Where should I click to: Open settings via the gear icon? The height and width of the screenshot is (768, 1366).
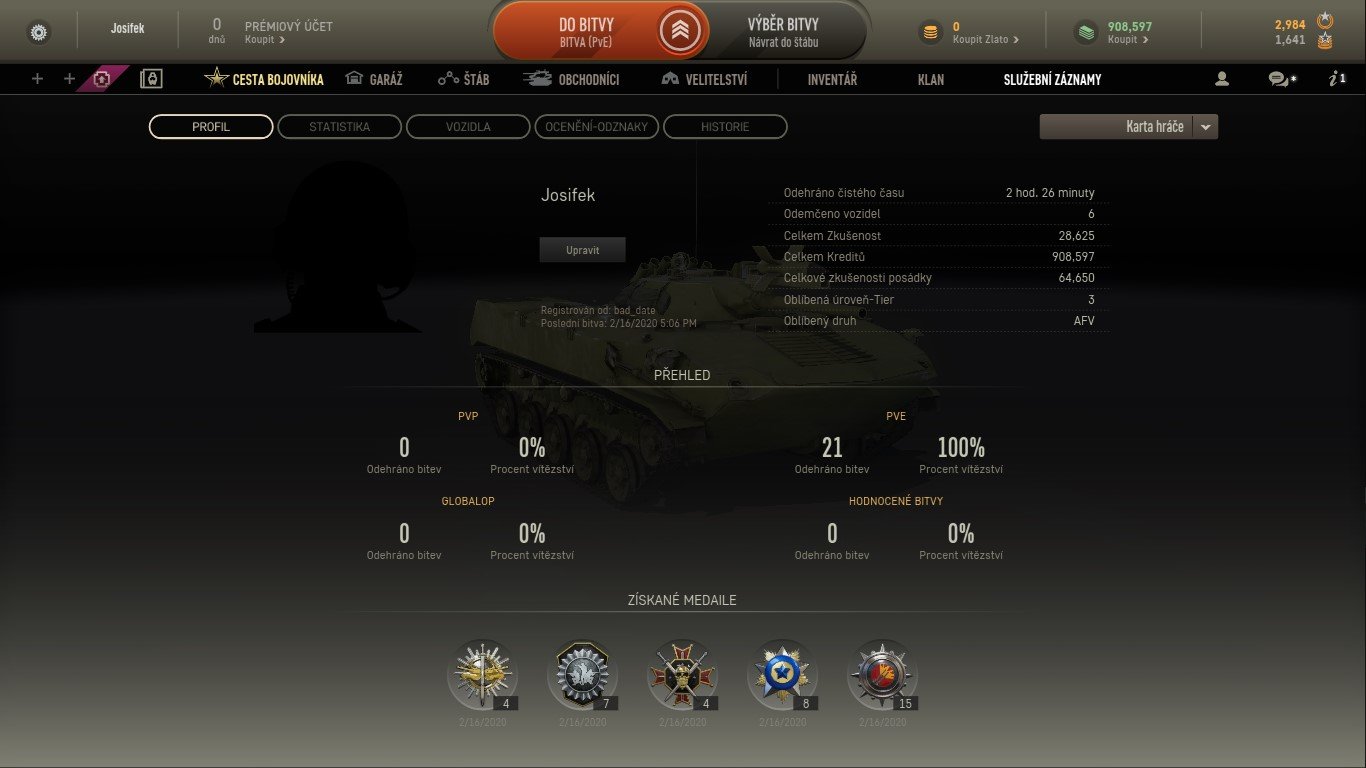tap(39, 32)
